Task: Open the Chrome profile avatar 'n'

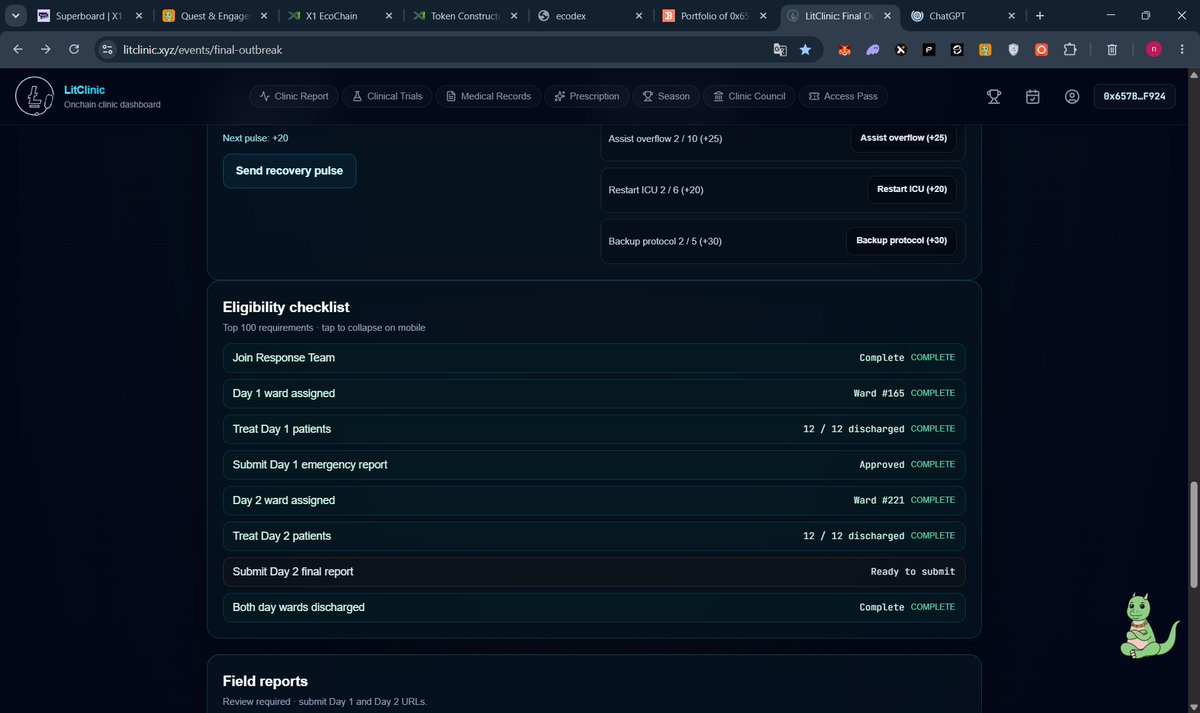Action: [x=1154, y=49]
